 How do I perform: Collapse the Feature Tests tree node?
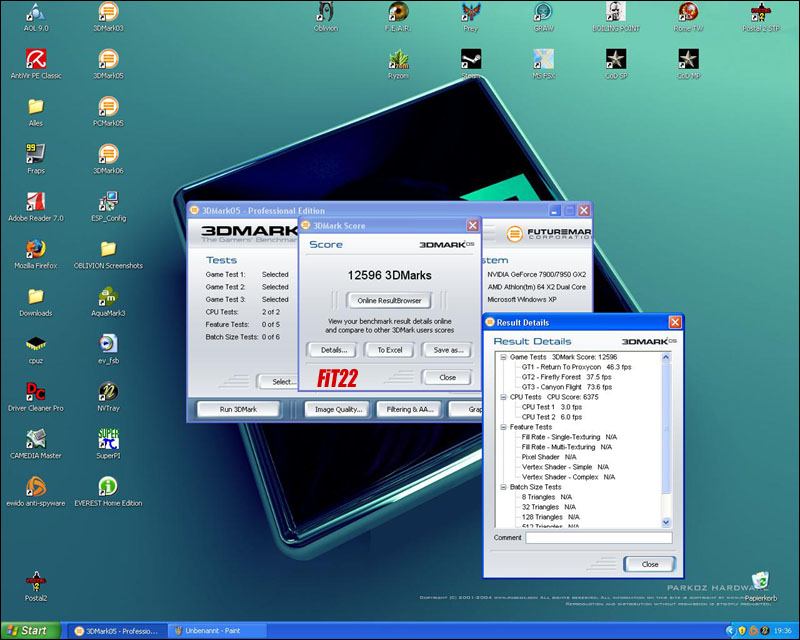(x=503, y=427)
